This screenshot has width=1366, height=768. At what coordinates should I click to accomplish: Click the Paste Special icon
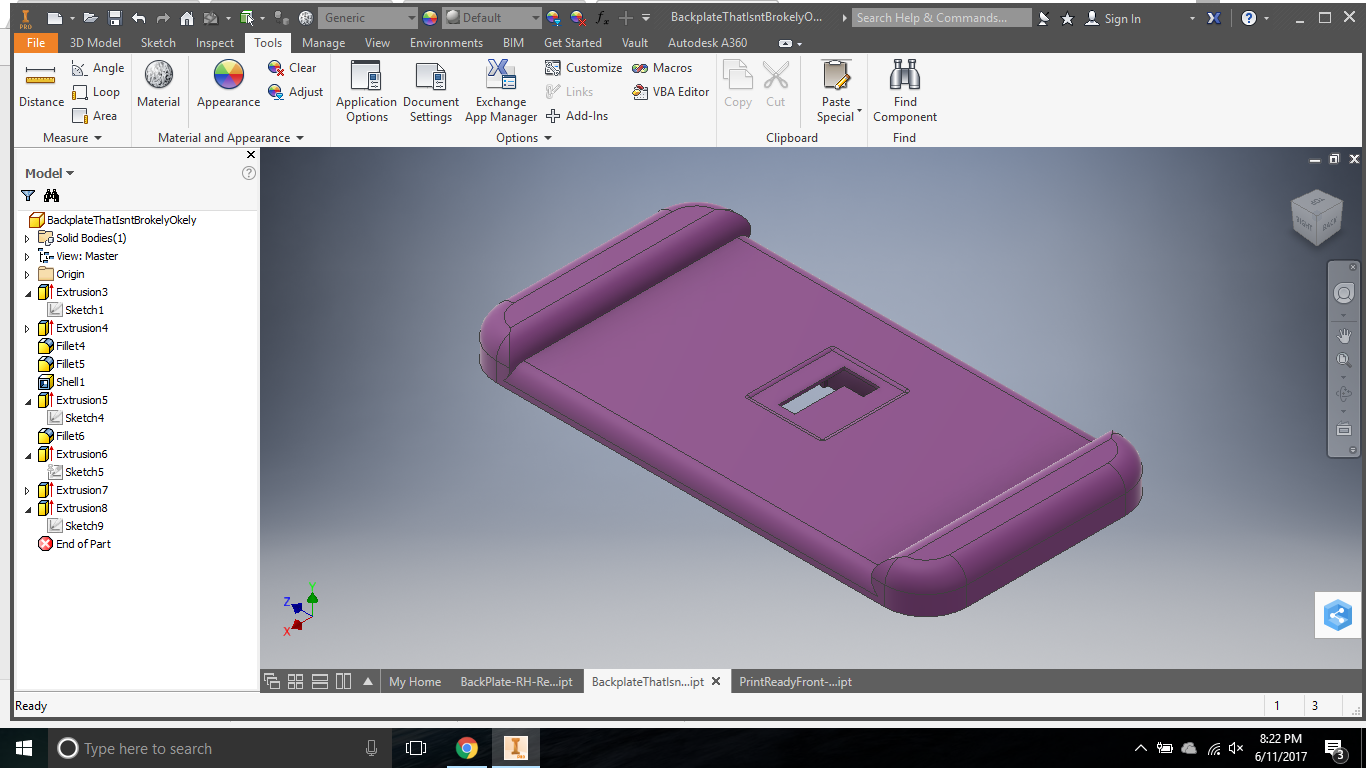[x=836, y=75]
